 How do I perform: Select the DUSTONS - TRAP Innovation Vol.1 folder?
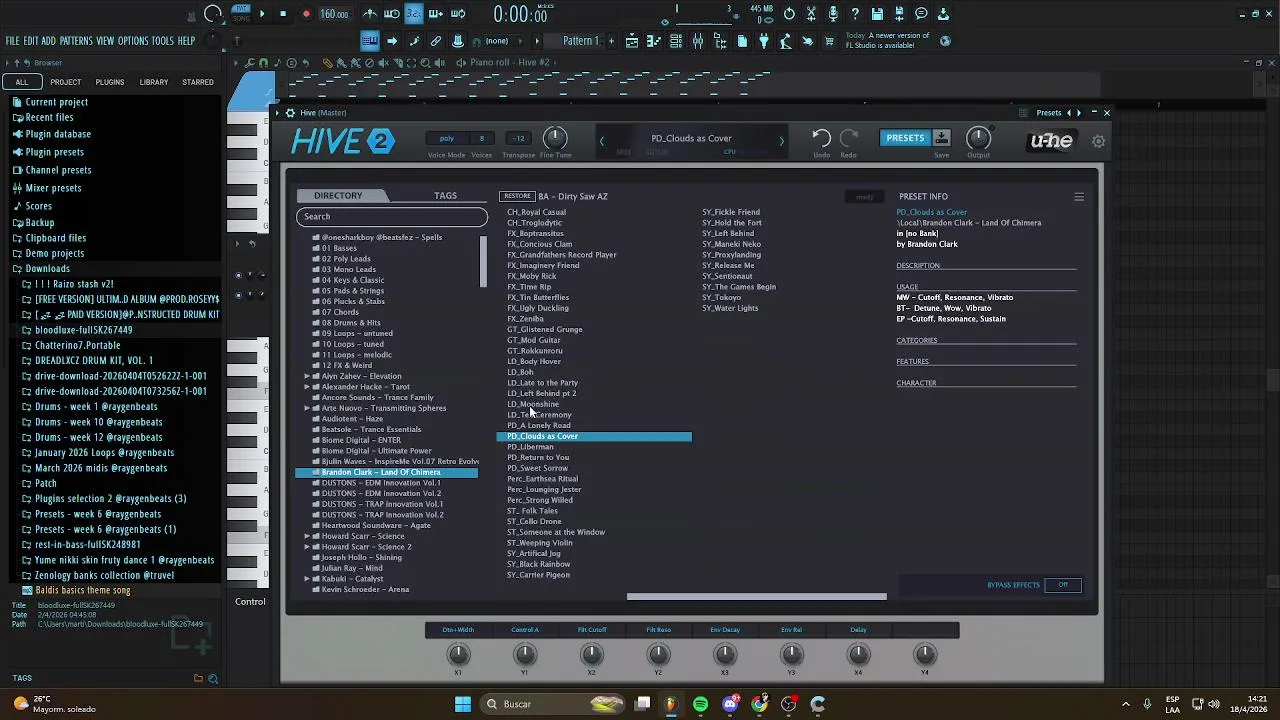[382, 504]
